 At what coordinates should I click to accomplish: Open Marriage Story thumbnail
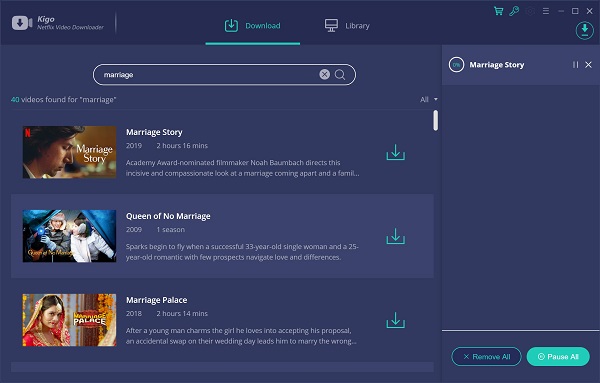click(x=69, y=152)
